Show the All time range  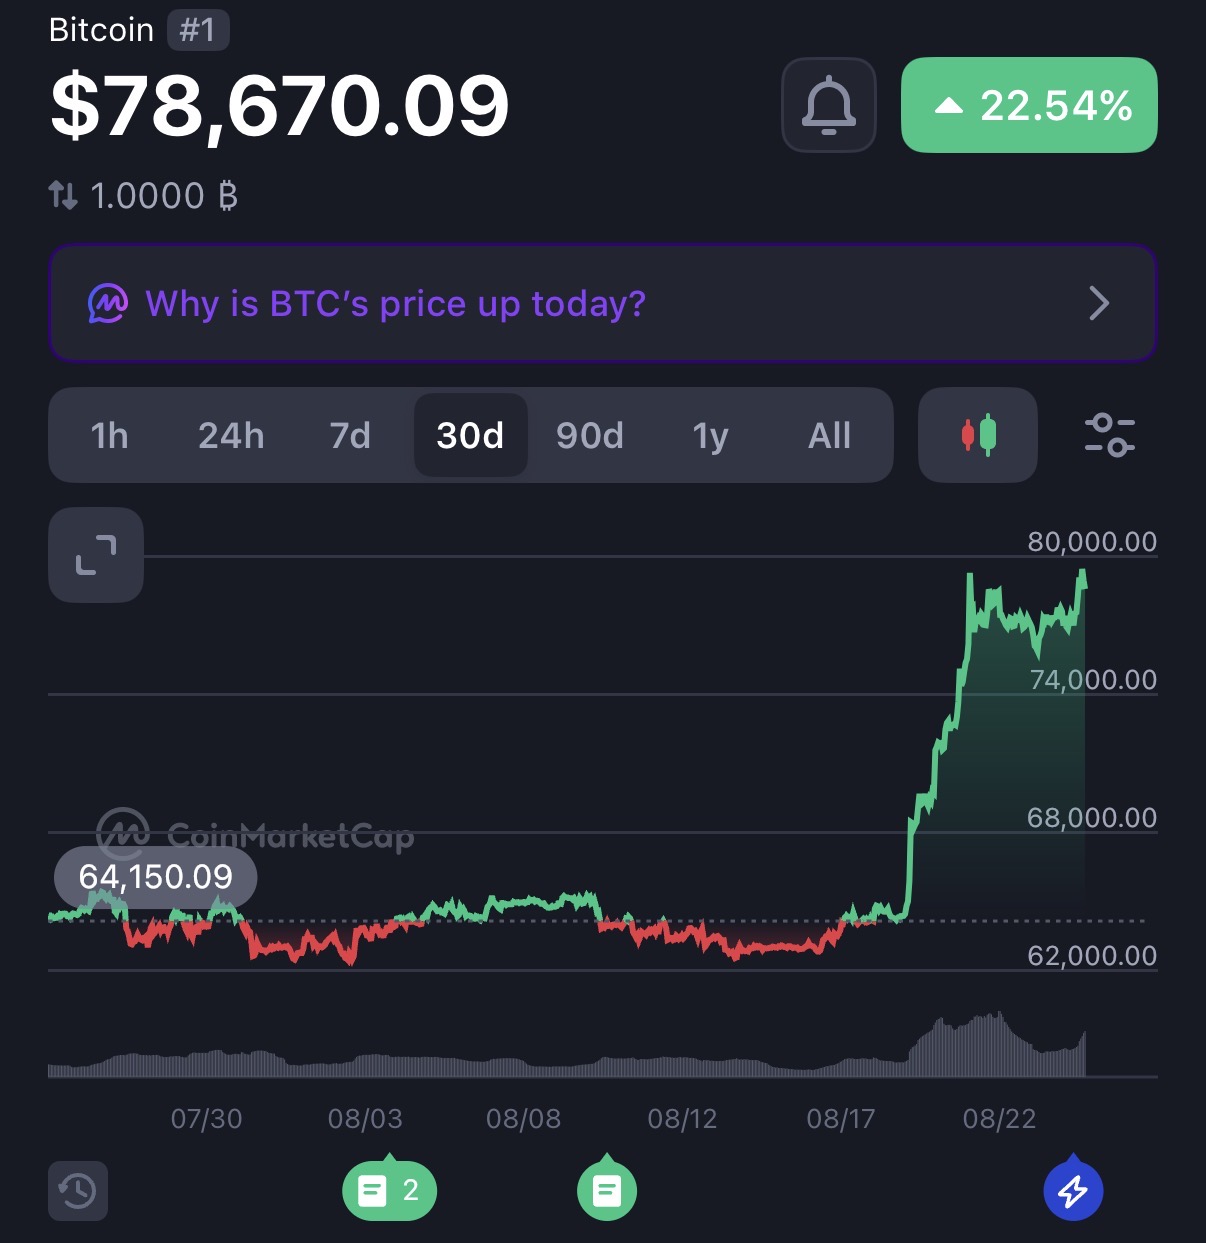coord(829,435)
